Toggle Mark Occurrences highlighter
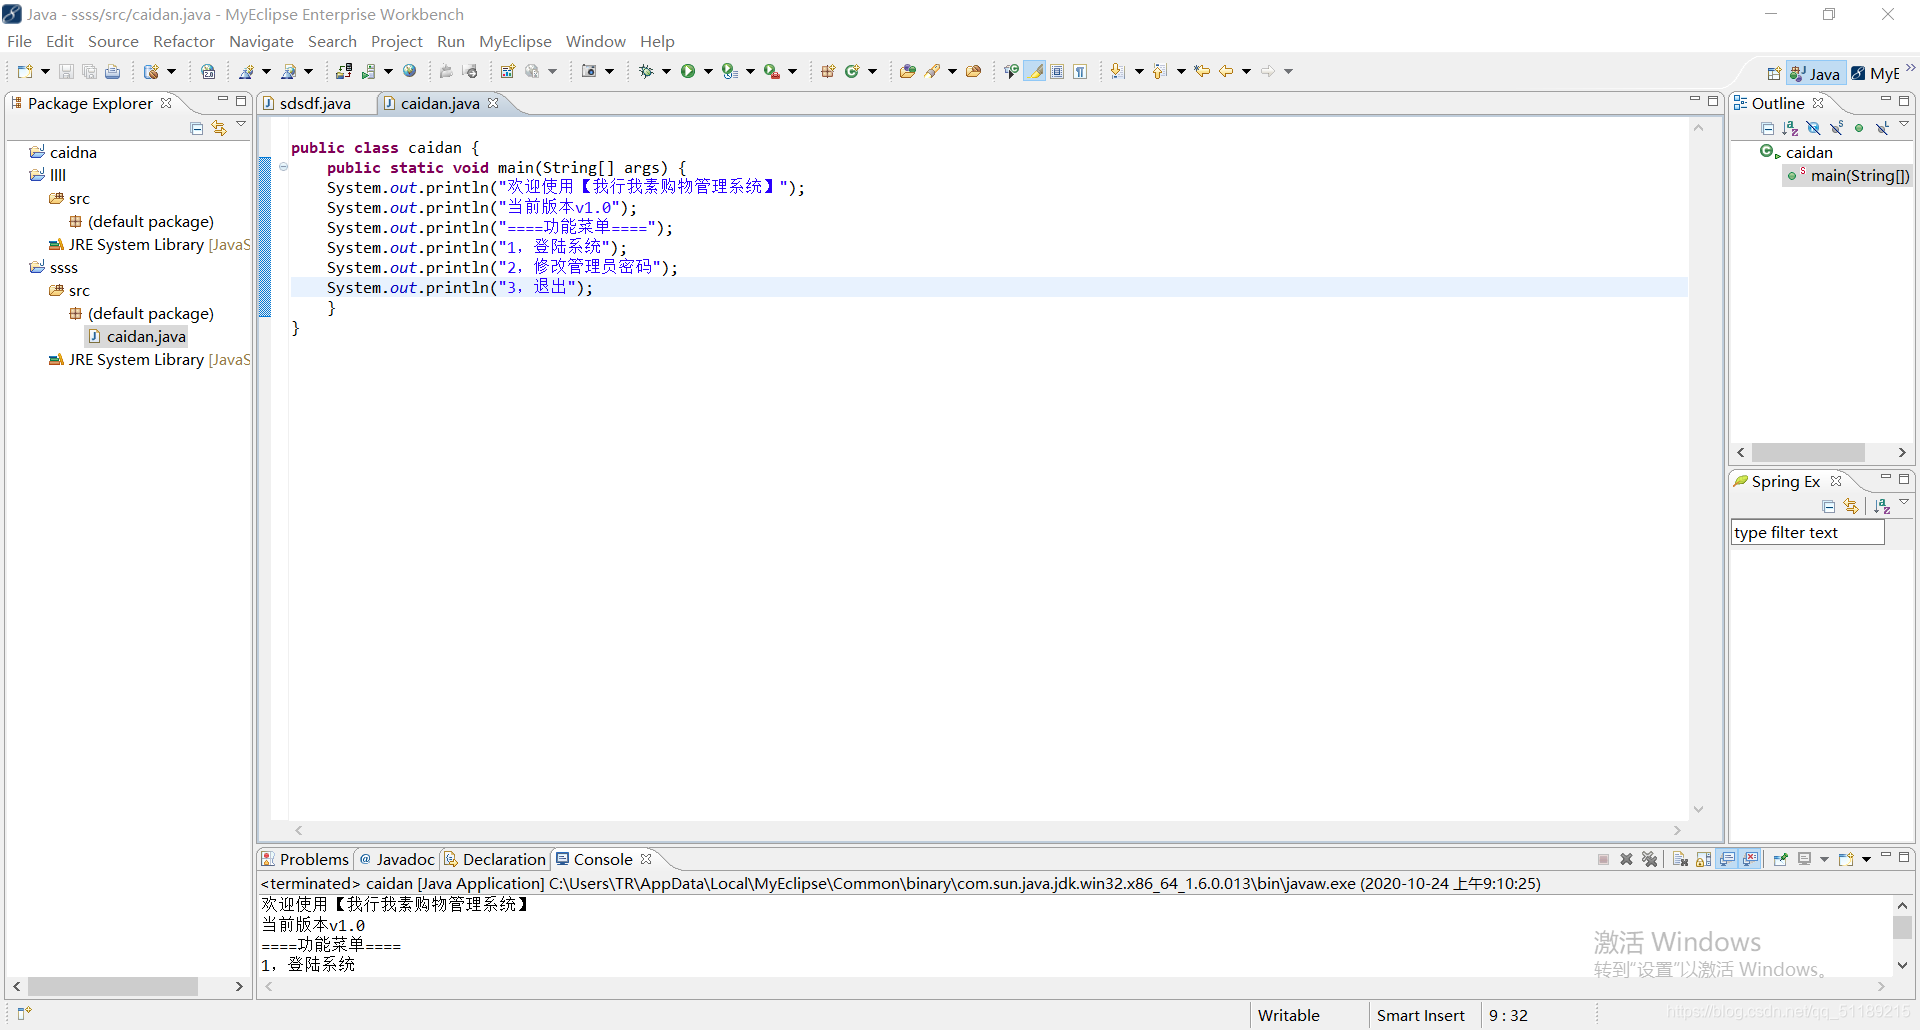1920x1030 pixels. (1036, 71)
